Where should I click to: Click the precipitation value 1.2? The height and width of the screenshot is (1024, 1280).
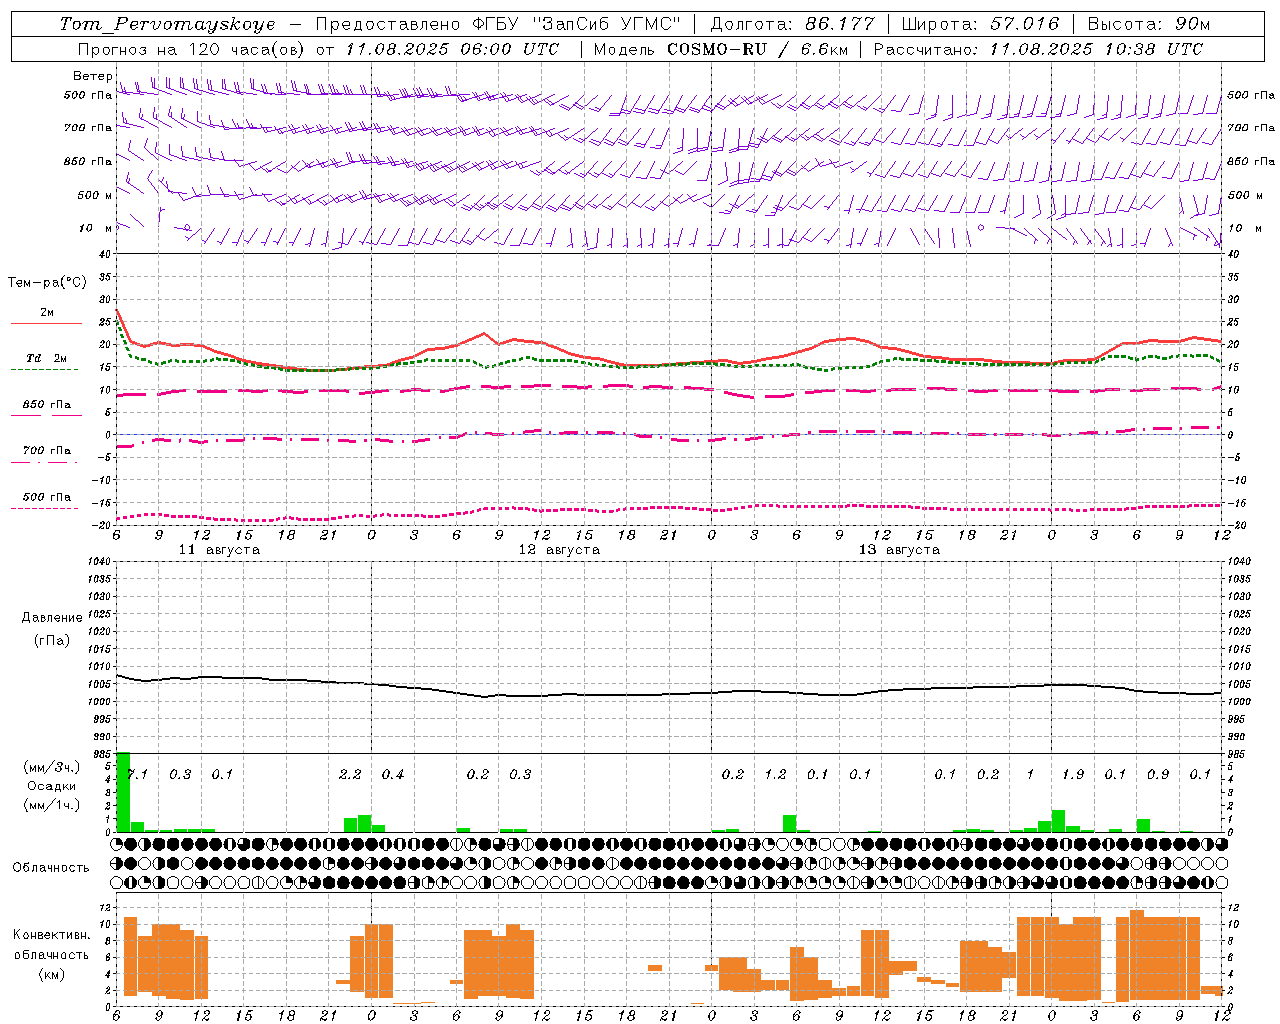coord(775,774)
